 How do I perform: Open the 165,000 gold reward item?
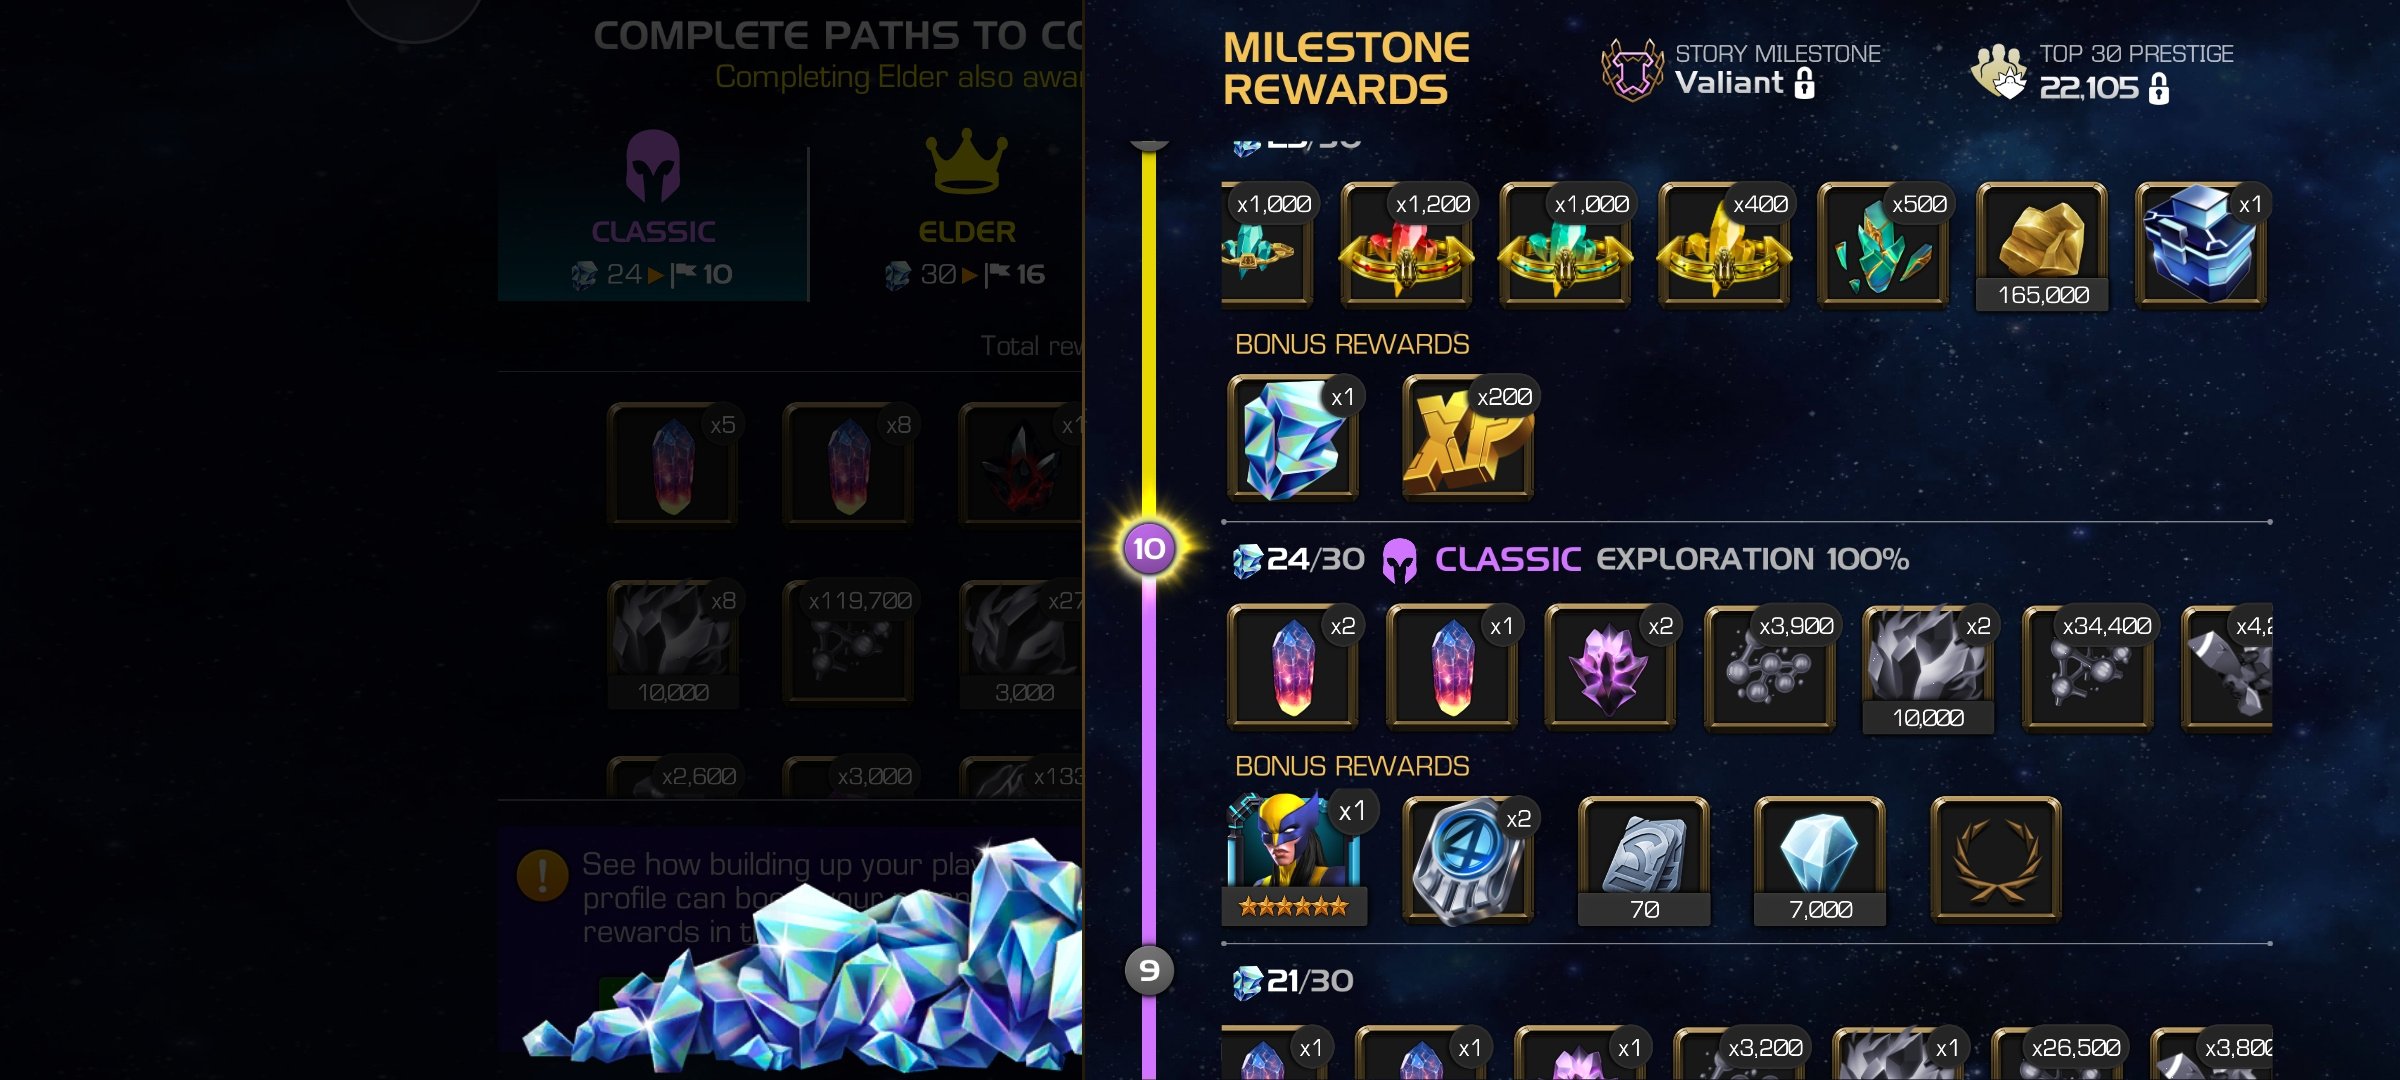[2042, 246]
